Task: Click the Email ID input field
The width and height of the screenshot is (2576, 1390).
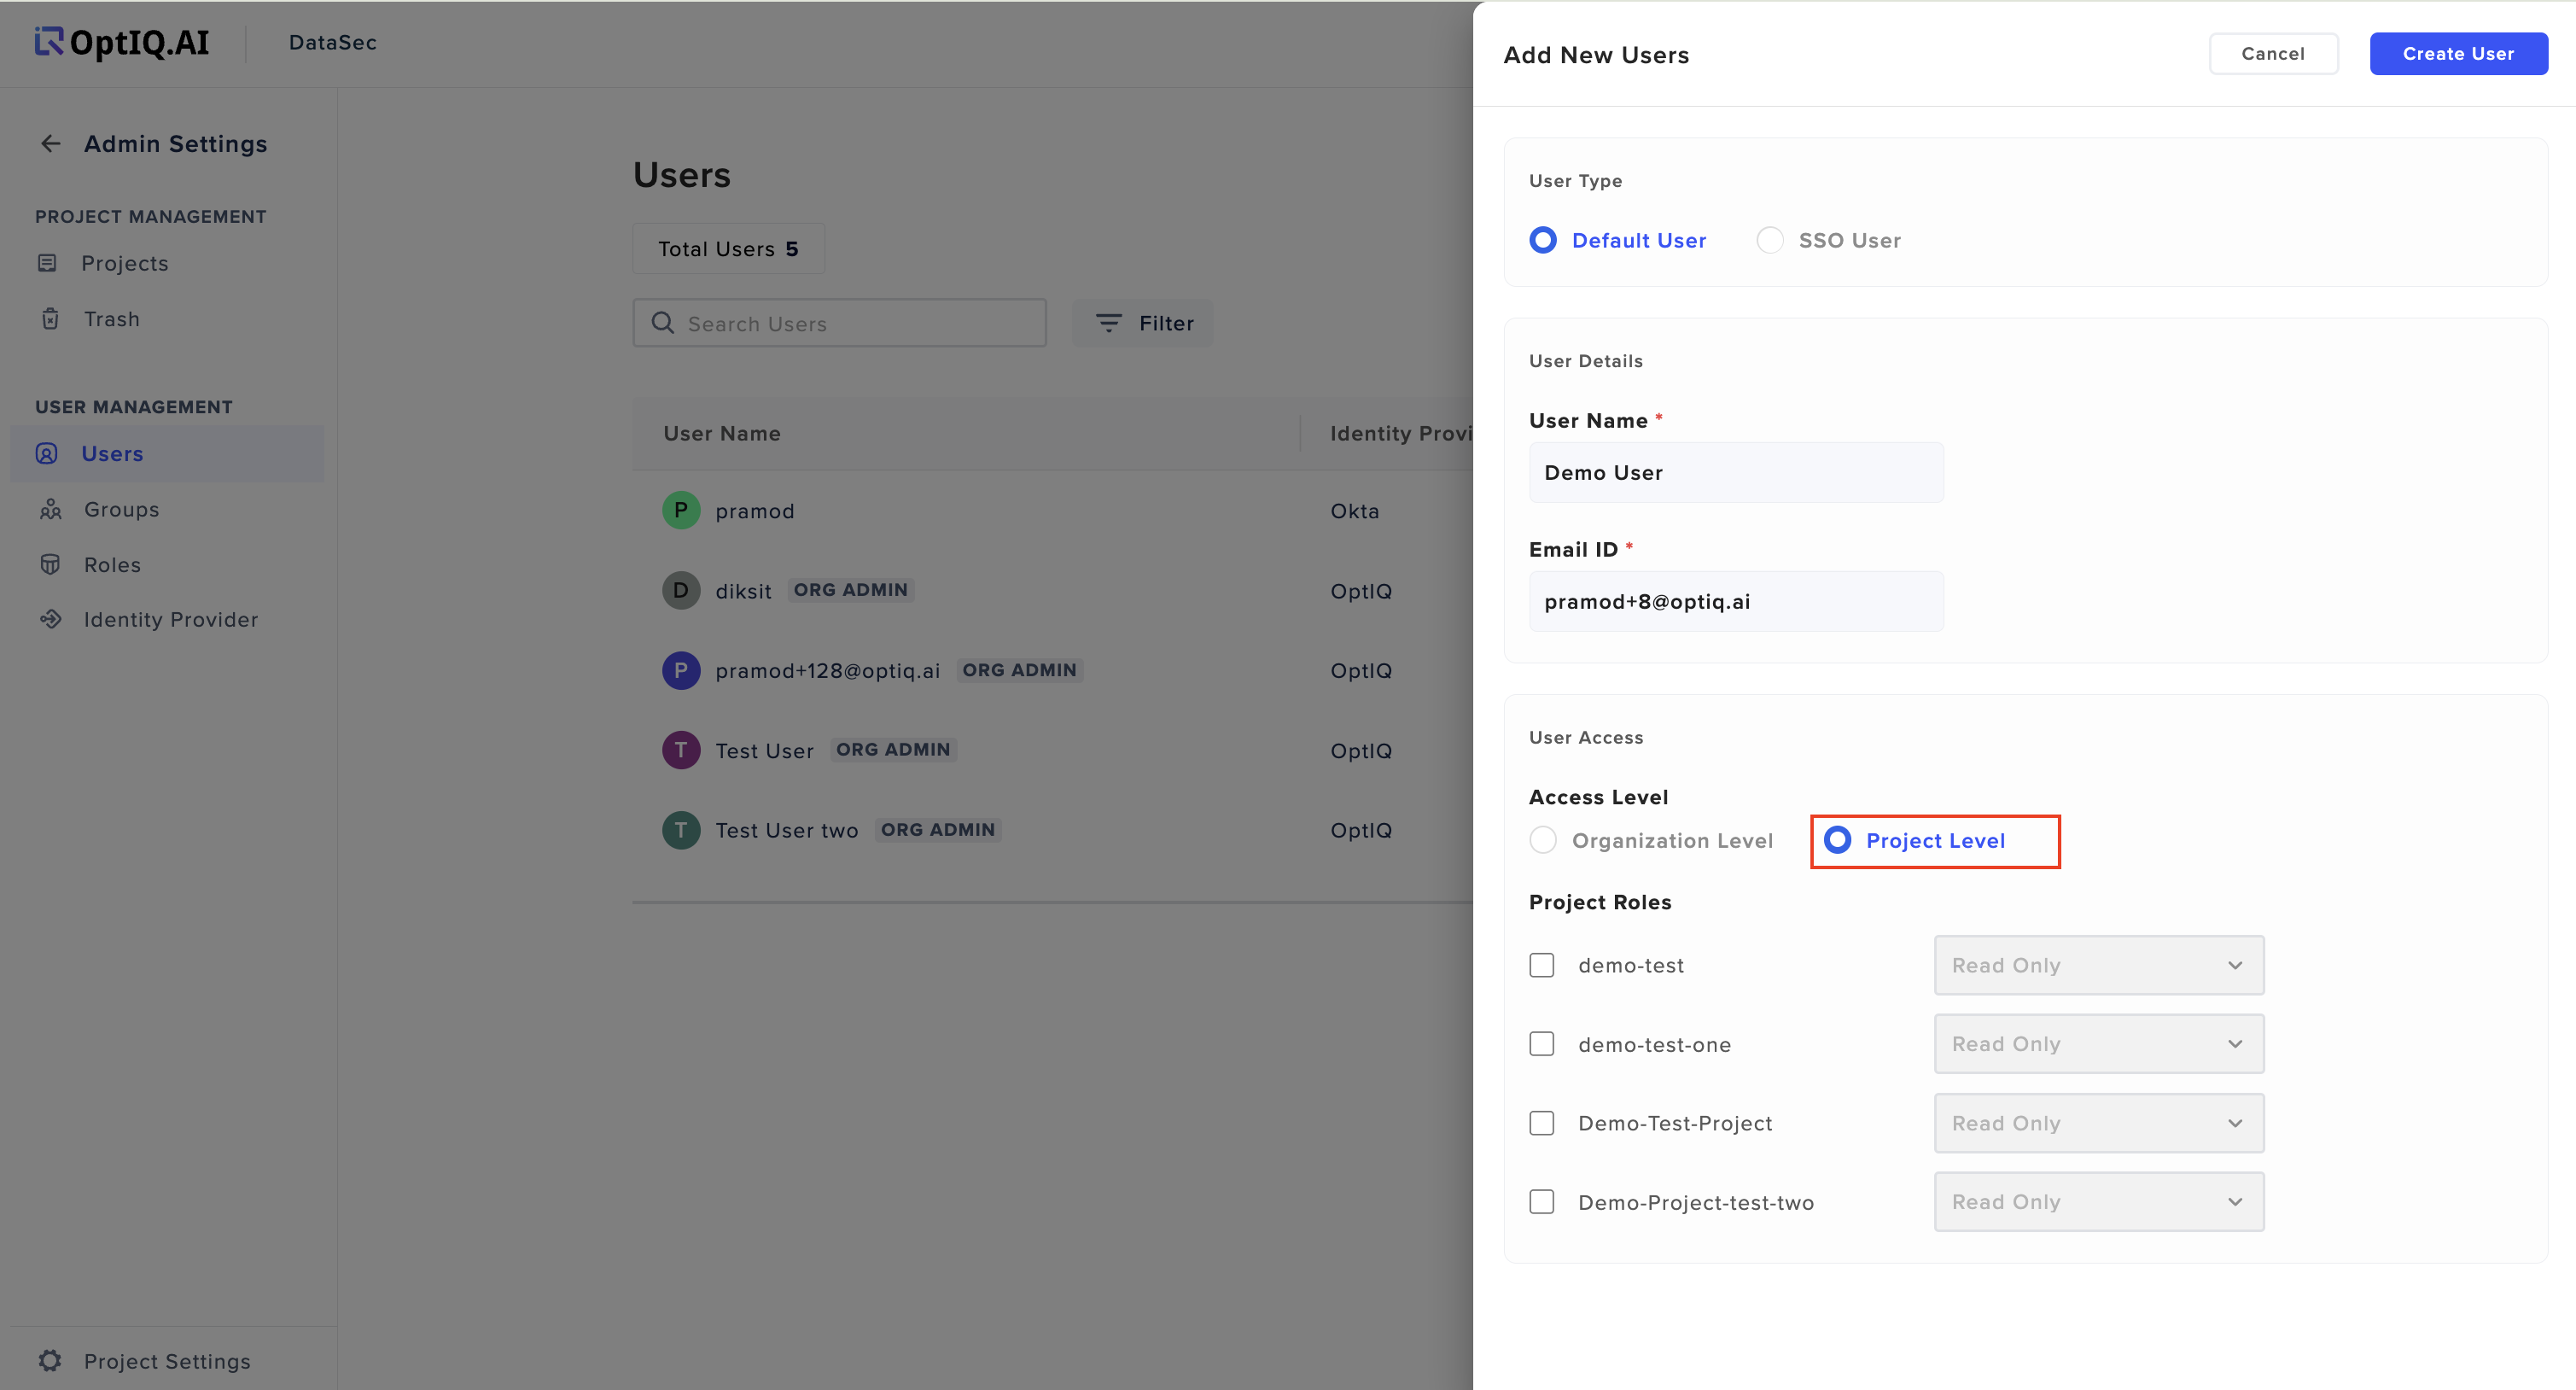Action: (1736, 602)
